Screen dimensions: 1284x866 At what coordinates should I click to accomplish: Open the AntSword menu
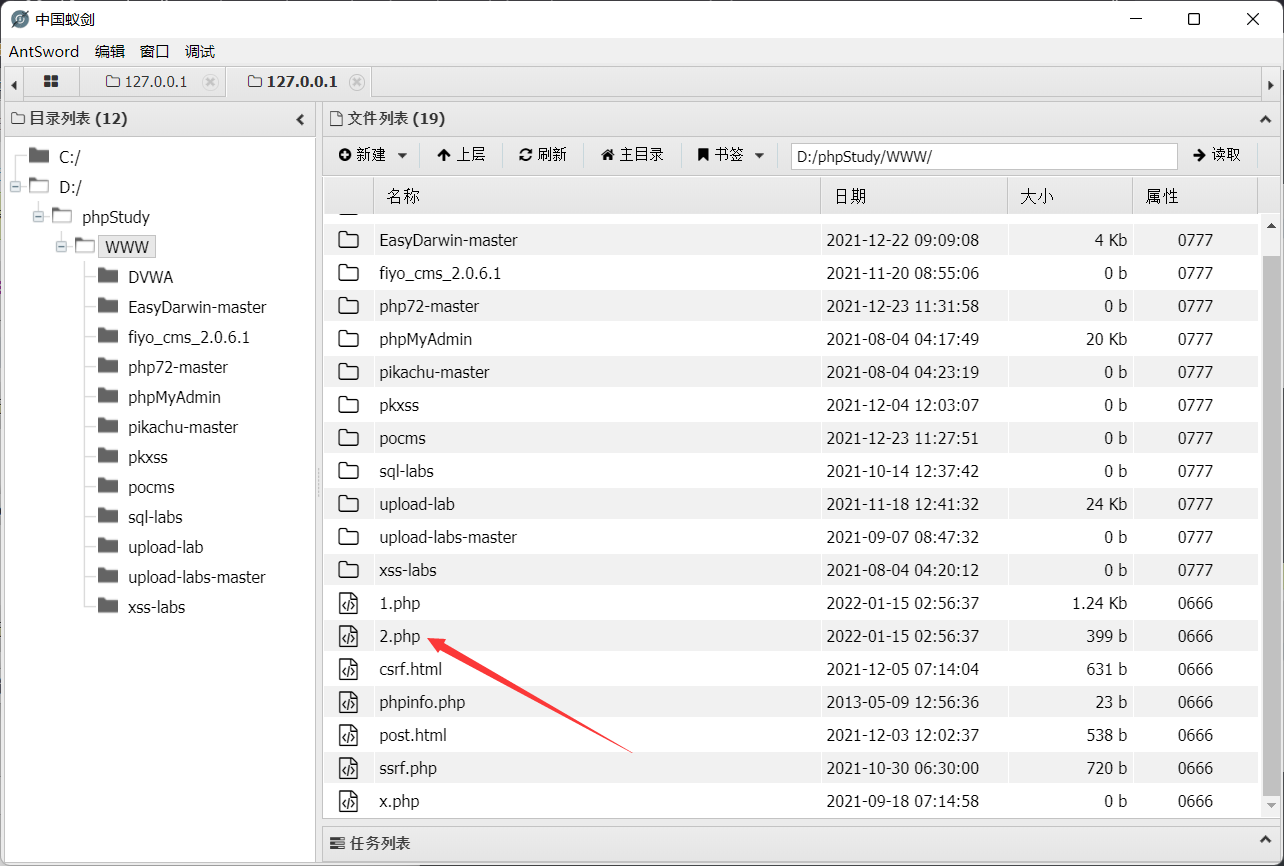coord(44,52)
